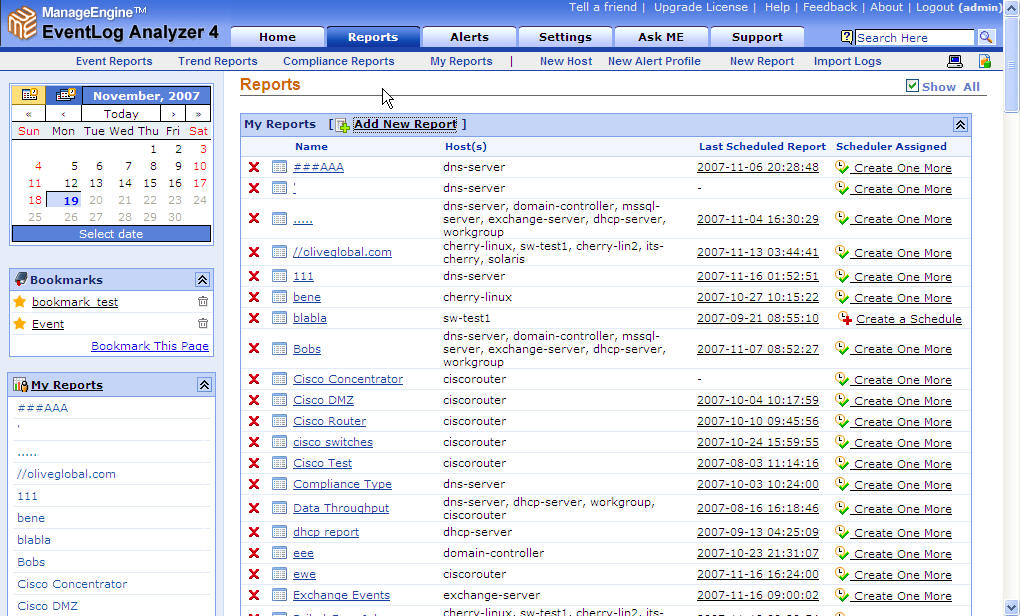Go to the previous year with « arrow
The image size is (1020, 616).
coord(29,114)
